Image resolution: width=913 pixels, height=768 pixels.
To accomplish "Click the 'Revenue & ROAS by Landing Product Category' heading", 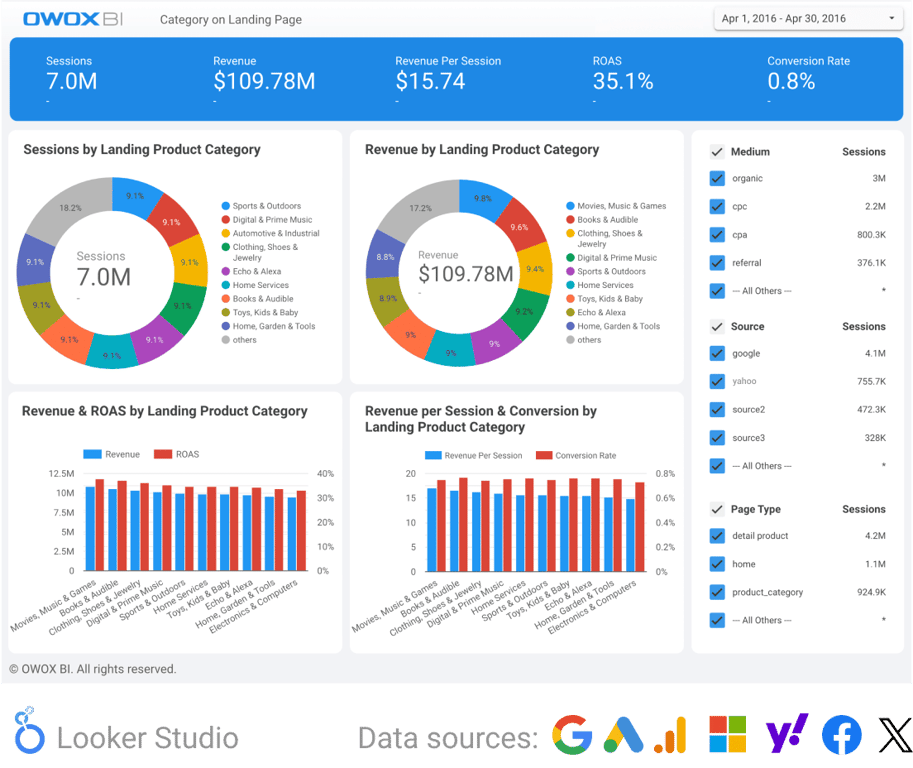I will (x=164, y=412).
